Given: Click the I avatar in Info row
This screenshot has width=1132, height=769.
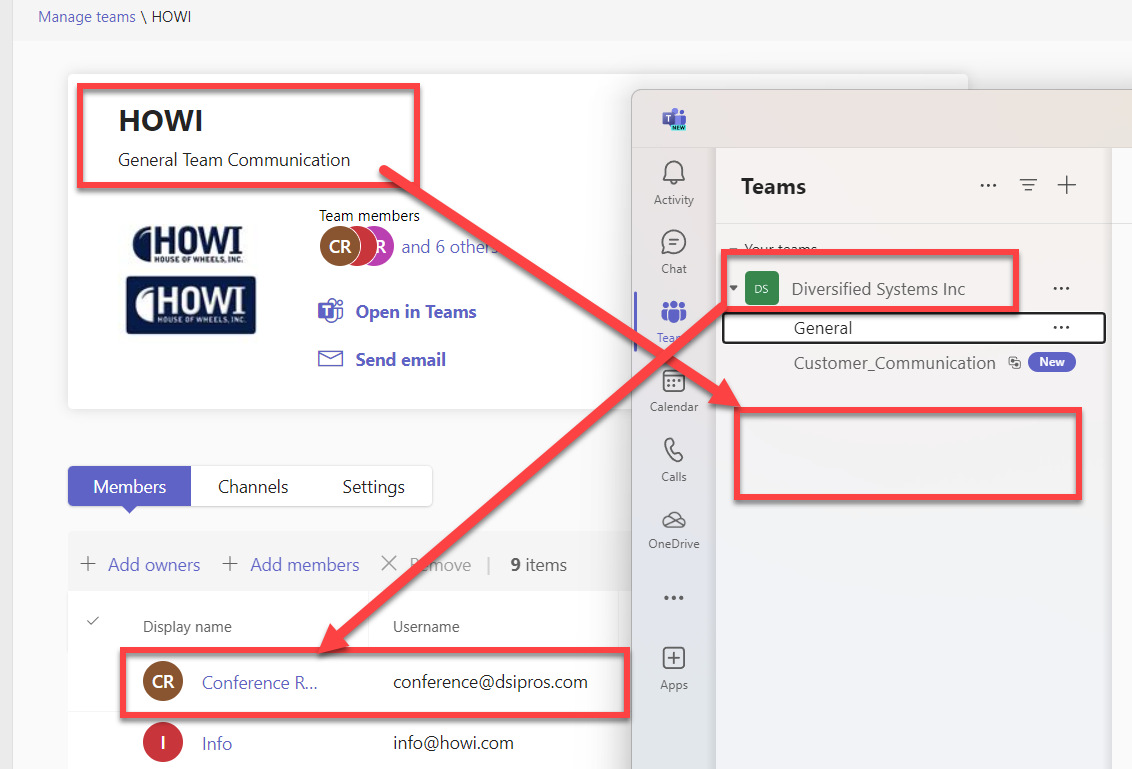Looking at the screenshot, I should pos(163,742).
